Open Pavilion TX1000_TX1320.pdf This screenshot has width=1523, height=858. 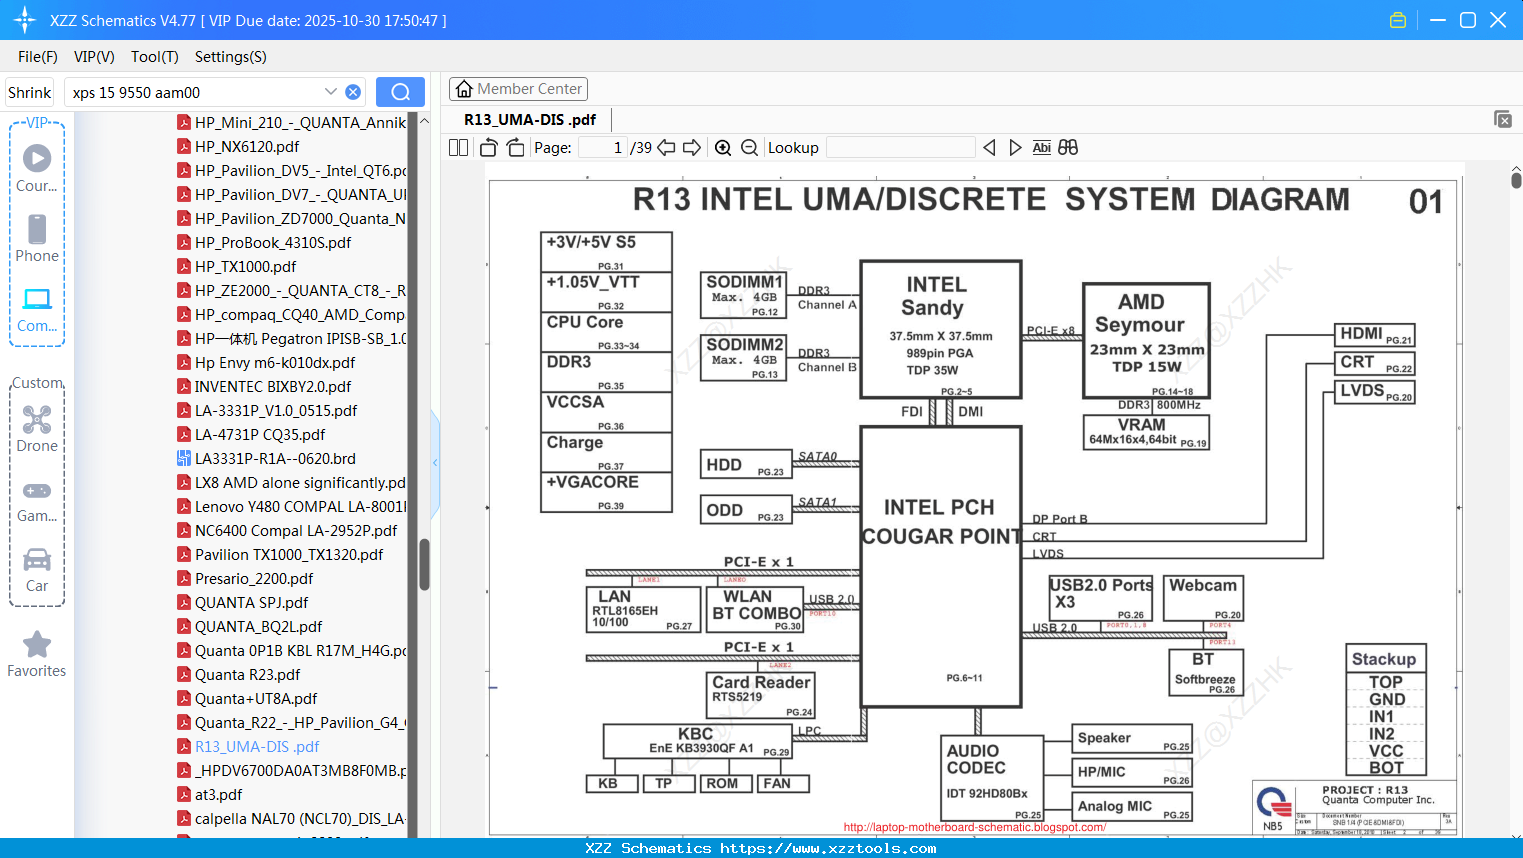pos(289,554)
